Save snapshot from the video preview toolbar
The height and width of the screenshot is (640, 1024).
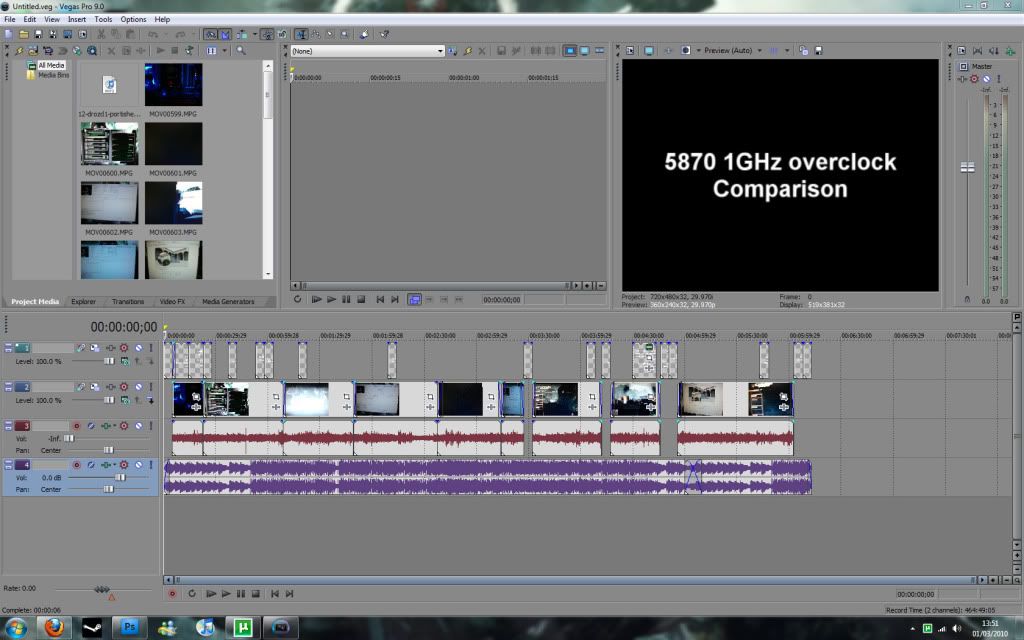pos(818,50)
